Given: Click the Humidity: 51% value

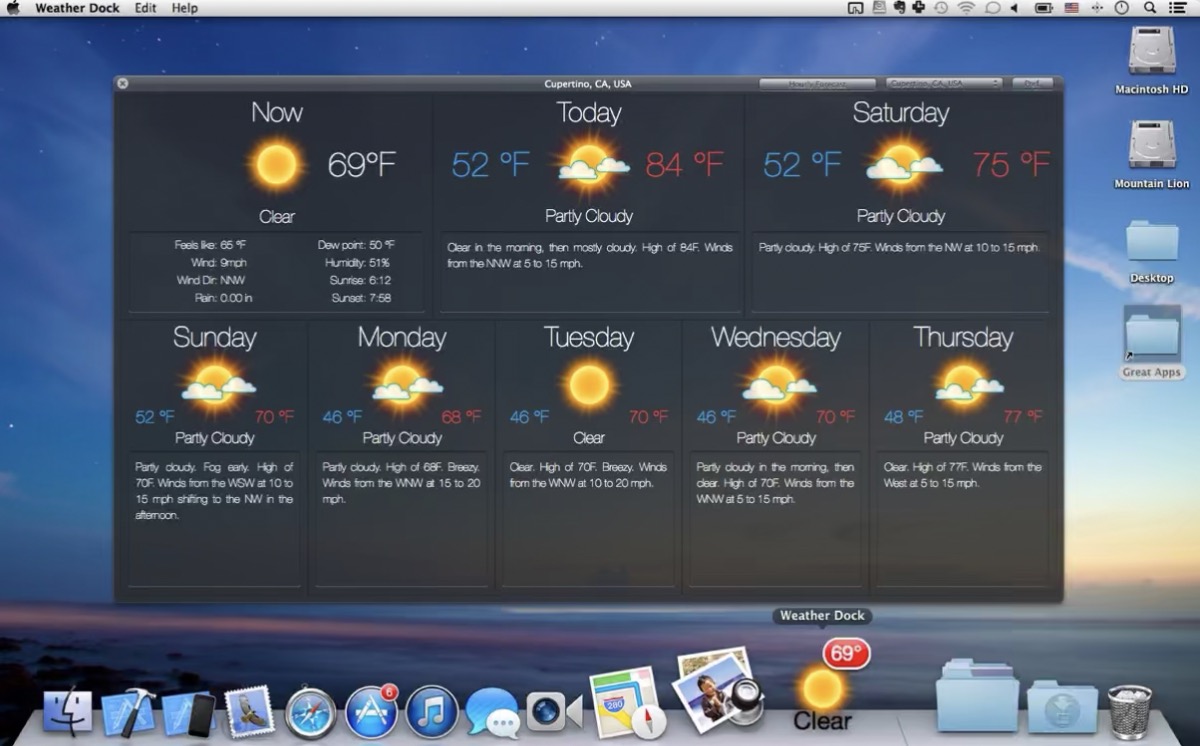Looking at the screenshot, I should pos(358,262).
